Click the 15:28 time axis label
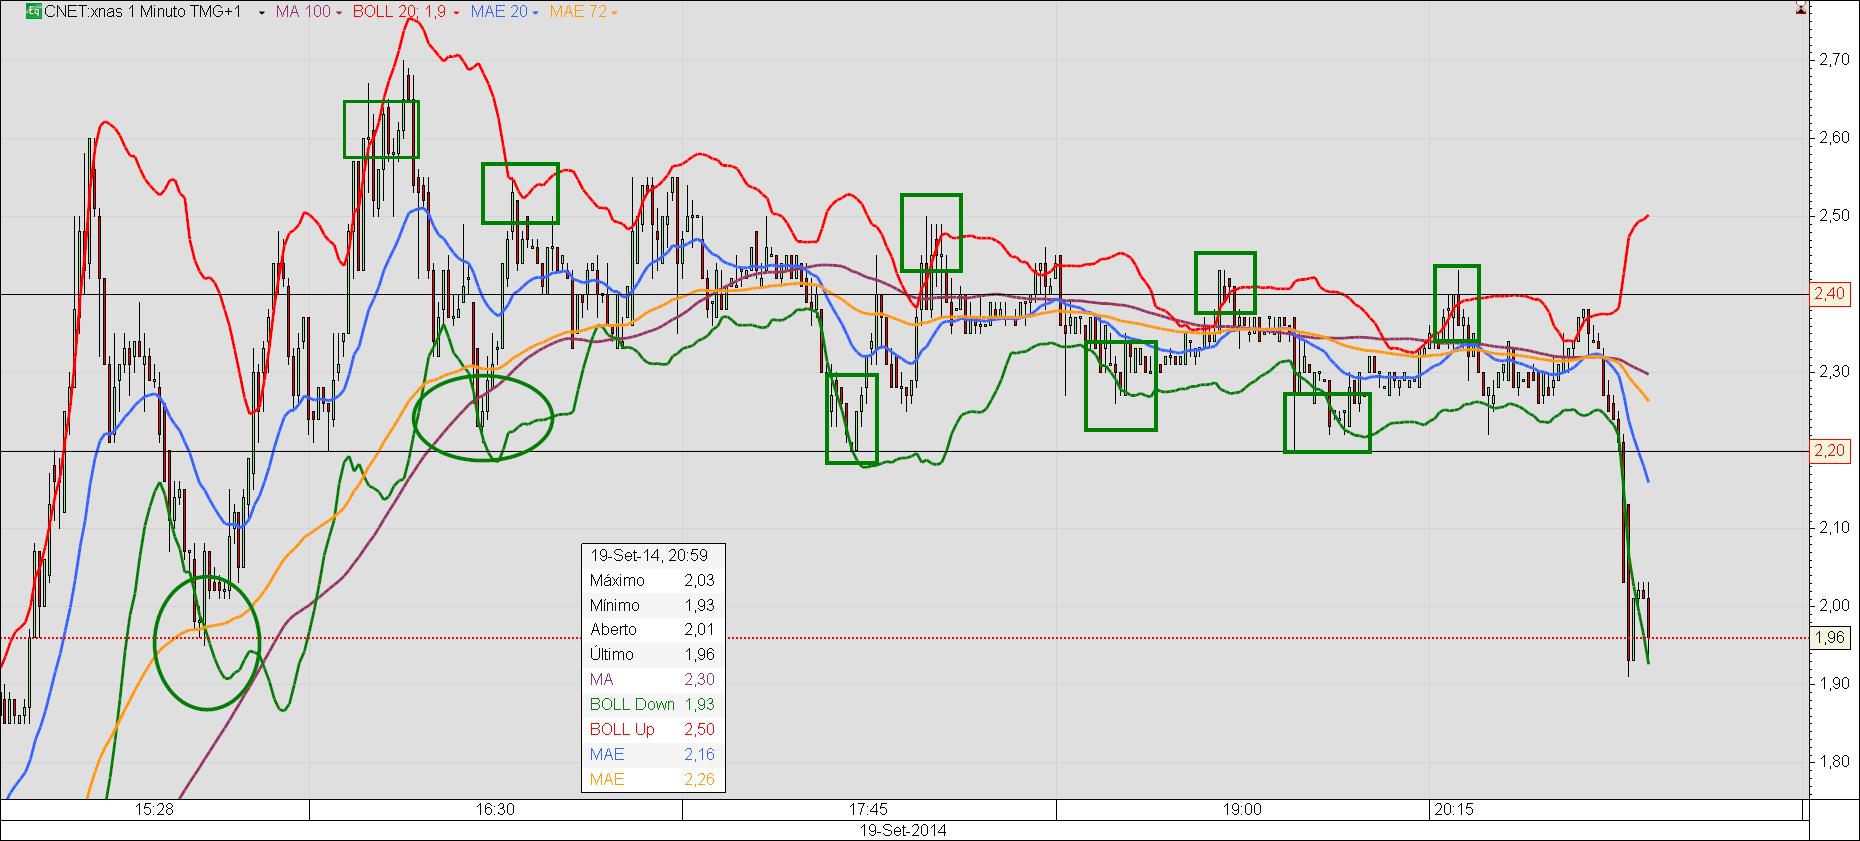Screen dimensions: 1860x841 (x=154, y=809)
